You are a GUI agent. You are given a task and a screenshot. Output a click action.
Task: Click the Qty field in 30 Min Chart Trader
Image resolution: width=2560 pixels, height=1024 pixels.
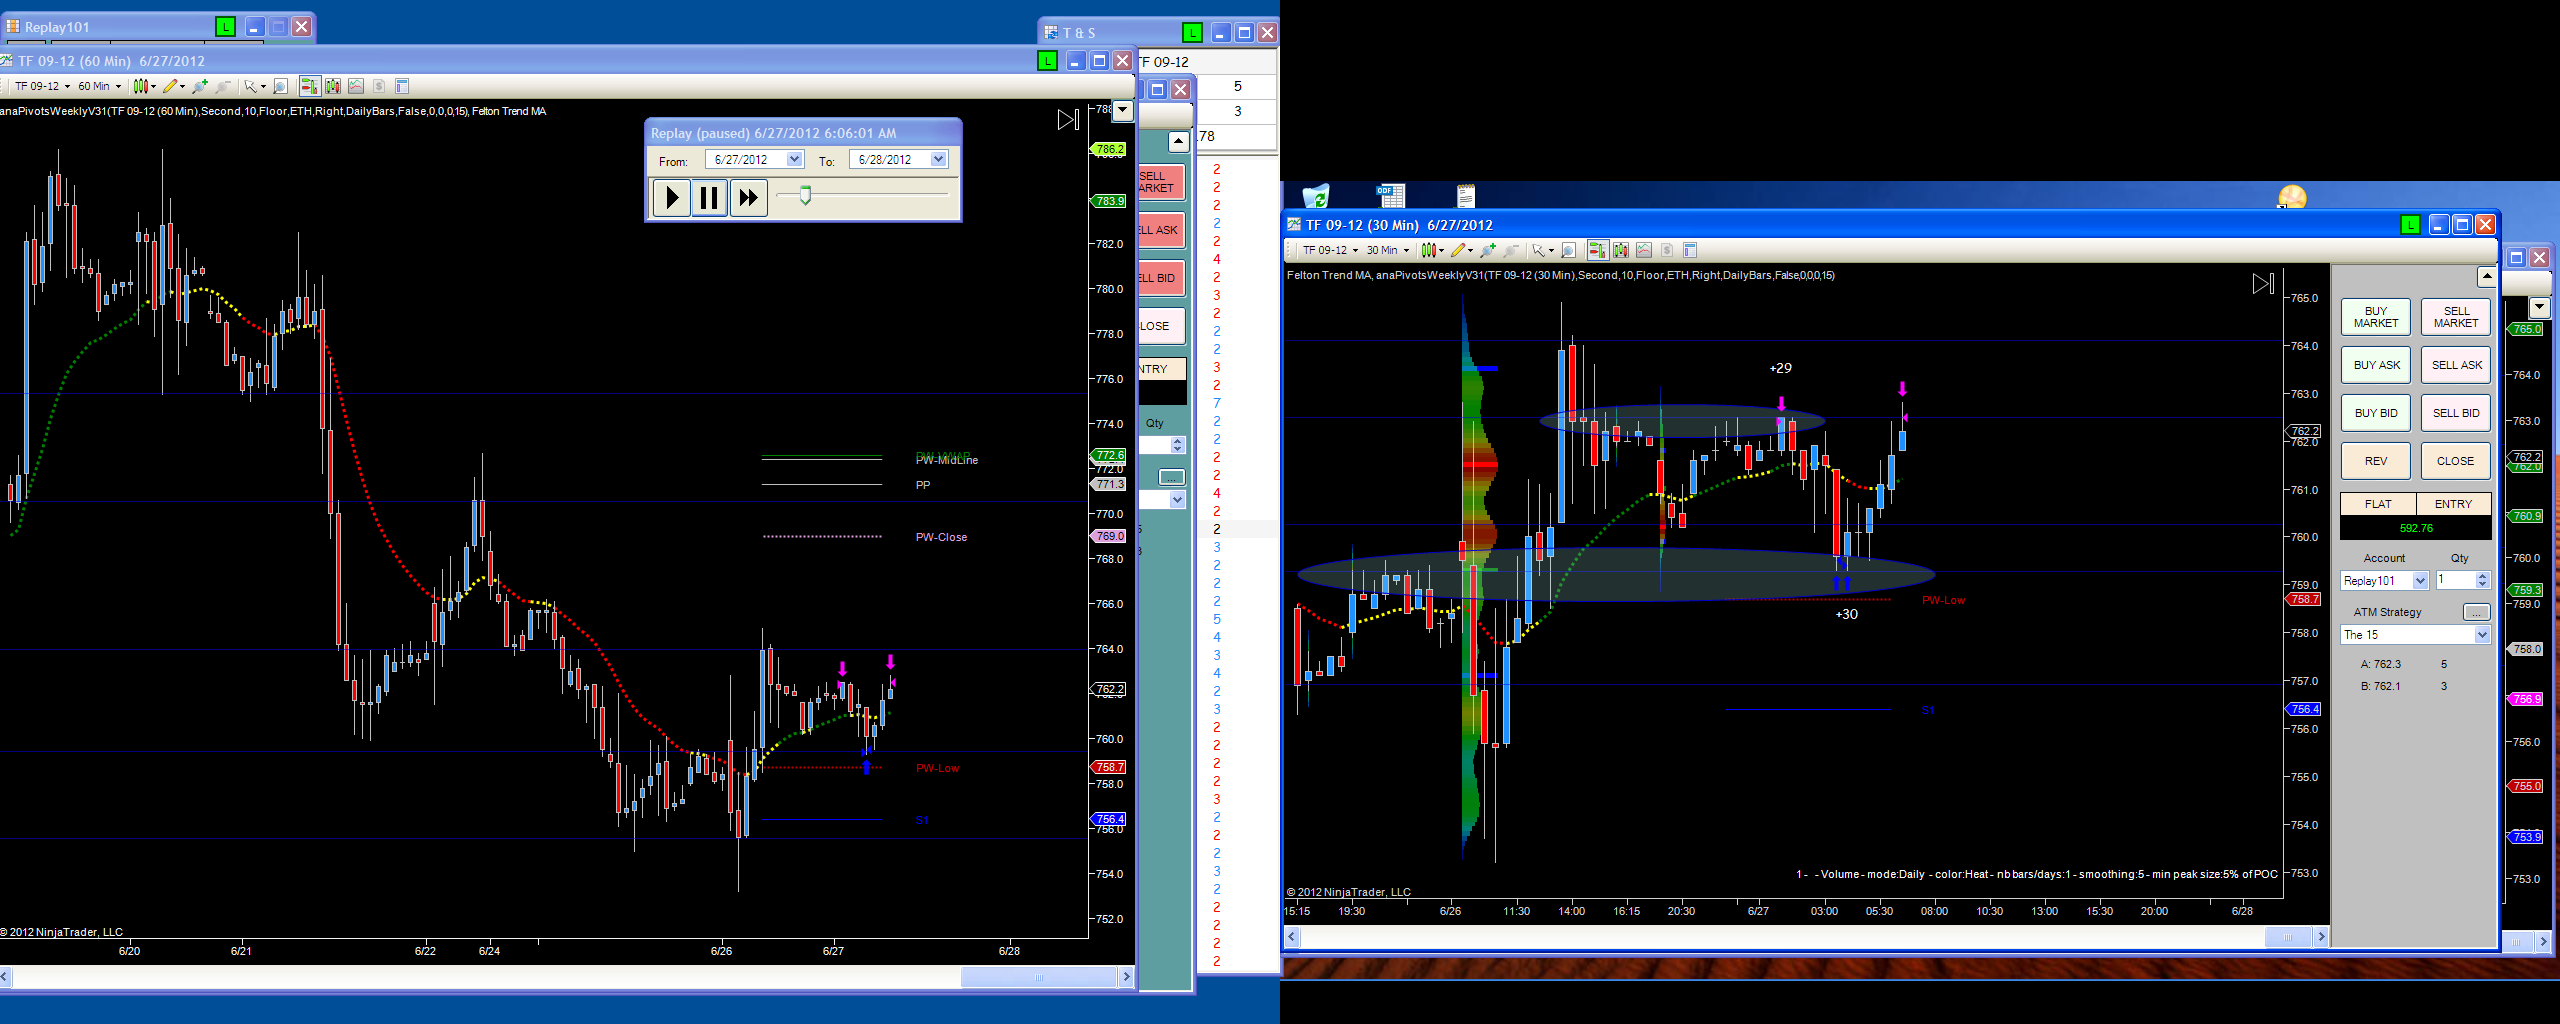[x=2455, y=580]
